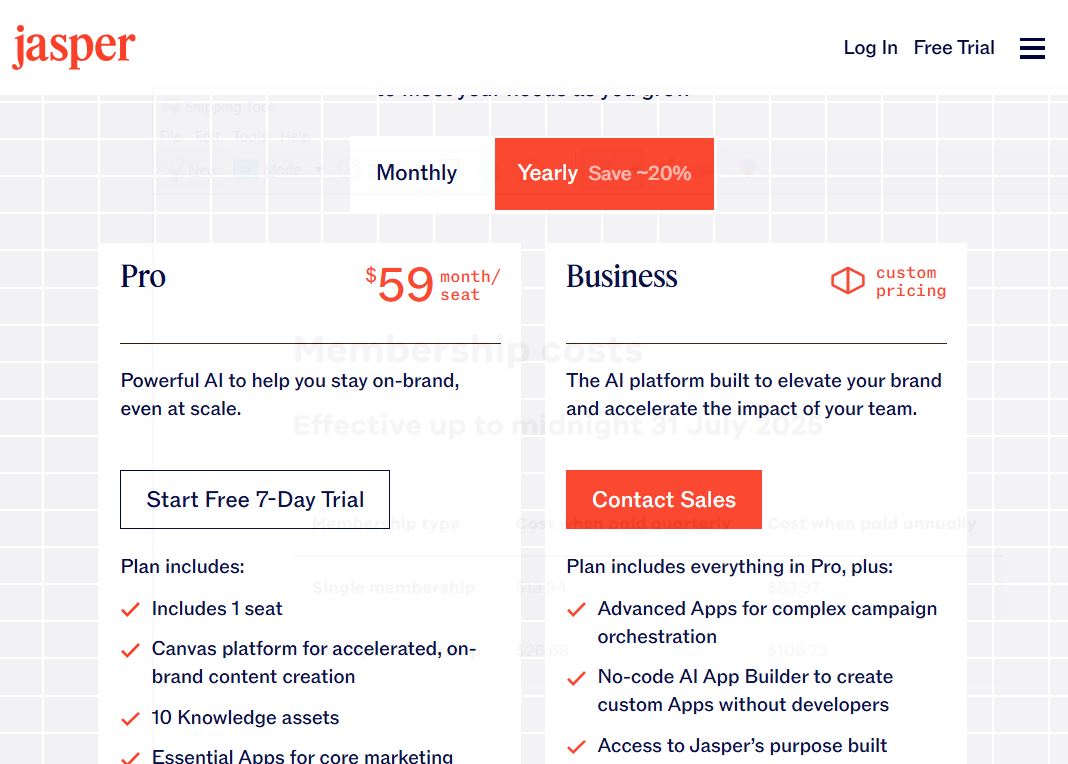Click the checkmark beside "Includes 1 seat"
Image resolution: width=1068 pixels, height=764 pixels.
coord(130,609)
